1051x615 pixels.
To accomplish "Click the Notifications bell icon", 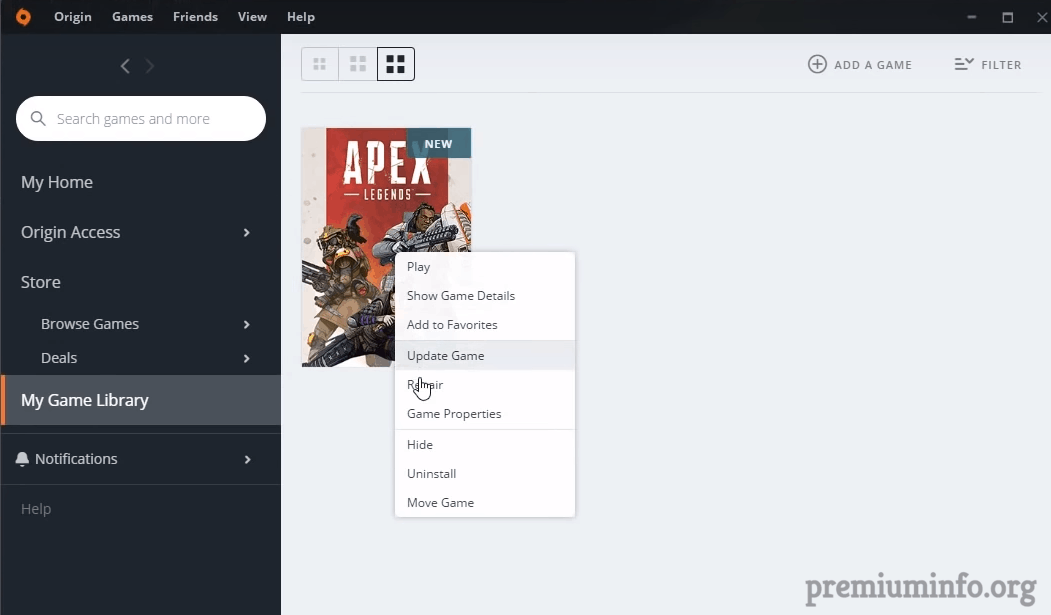I will point(22,459).
